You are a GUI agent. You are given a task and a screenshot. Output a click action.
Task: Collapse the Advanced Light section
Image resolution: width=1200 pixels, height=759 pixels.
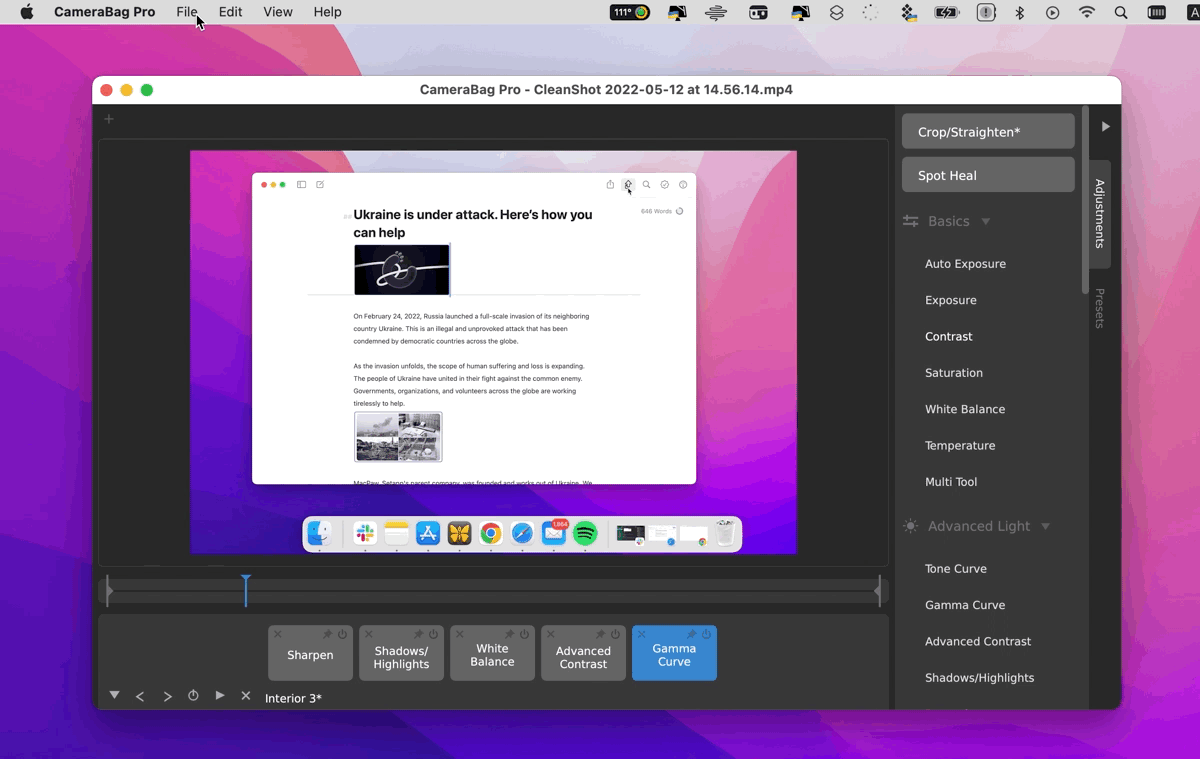click(1045, 526)
